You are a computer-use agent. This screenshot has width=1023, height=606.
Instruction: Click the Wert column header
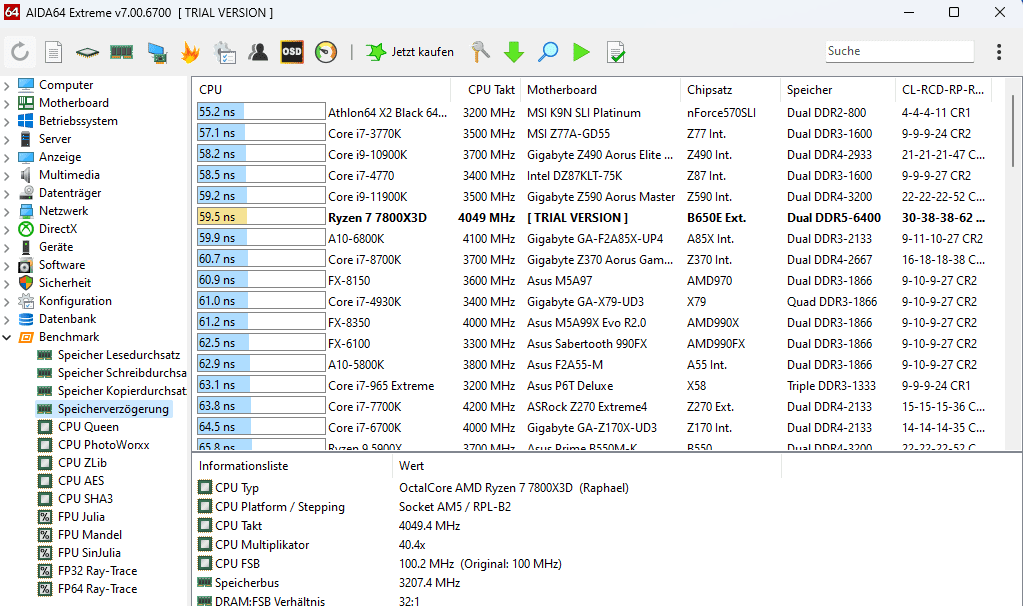(x=587, y=466)
